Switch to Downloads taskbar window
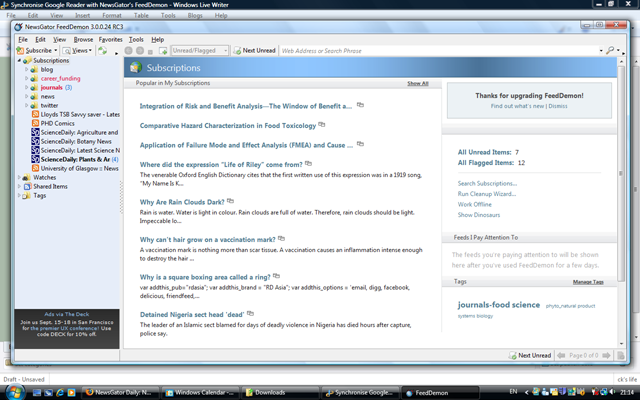Screen dimensions: 640x400 (278, 393)
